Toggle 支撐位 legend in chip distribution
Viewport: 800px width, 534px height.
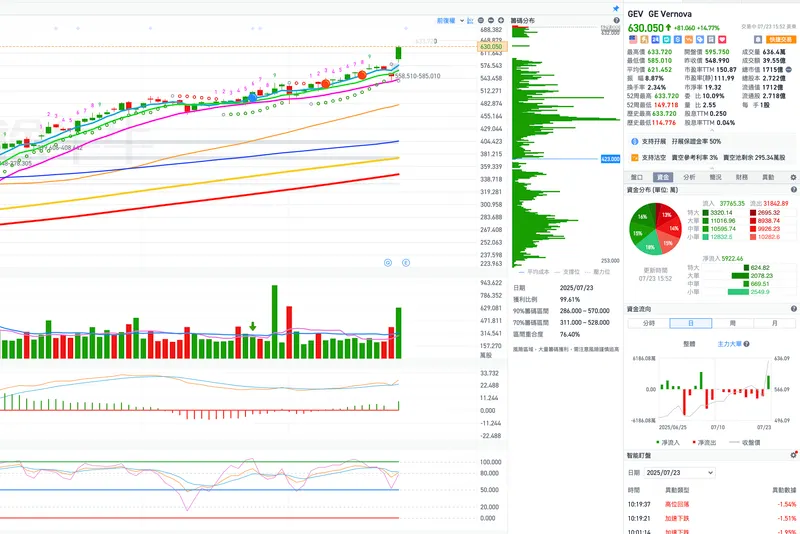pos(567,272)
